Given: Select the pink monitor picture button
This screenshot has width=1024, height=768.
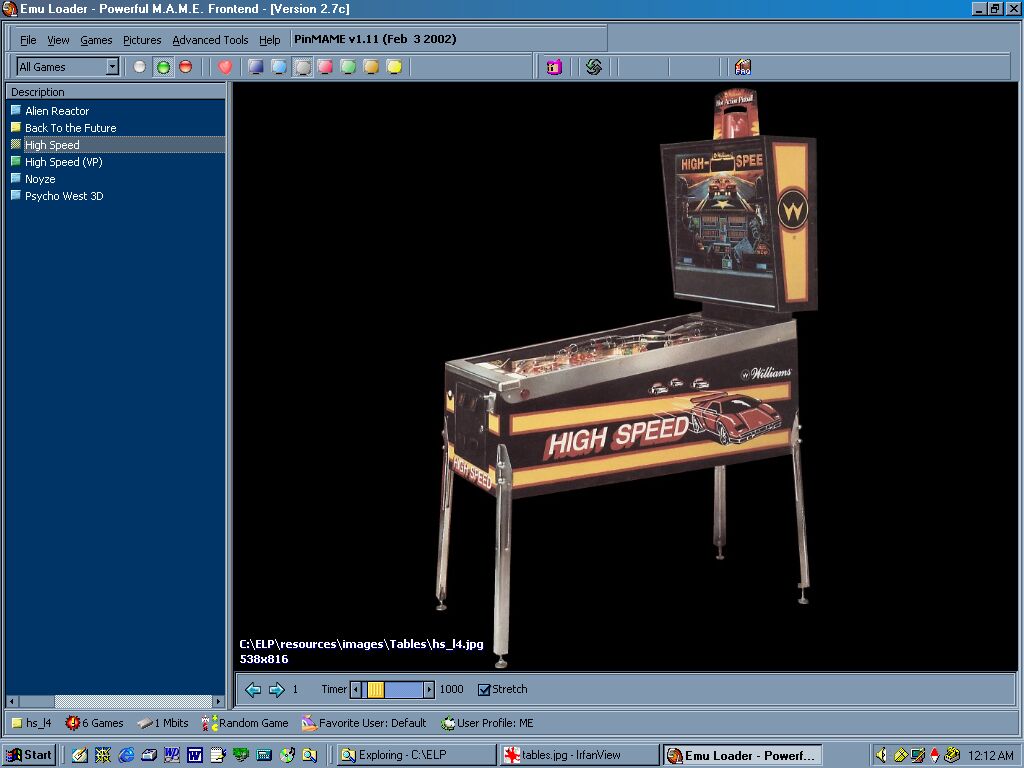Looking at the screenshot, I should coord(325,67).
